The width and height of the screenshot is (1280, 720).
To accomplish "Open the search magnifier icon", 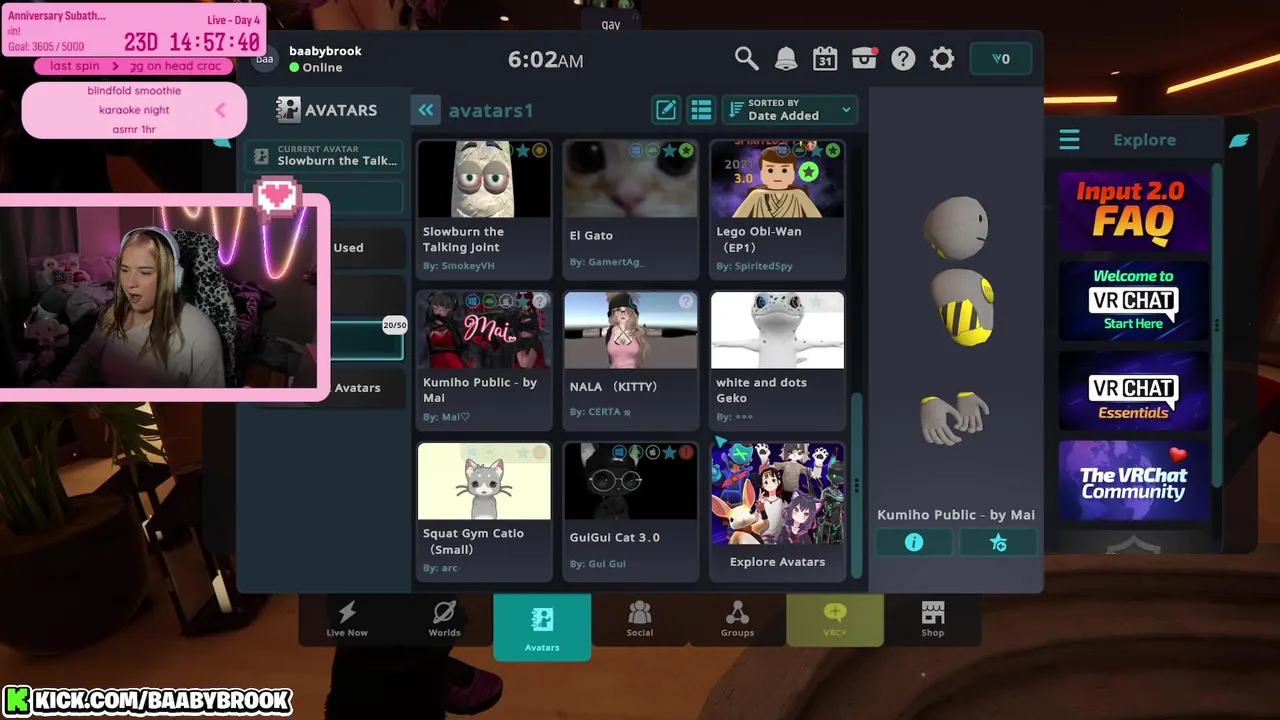I will [x=747, y=59].
